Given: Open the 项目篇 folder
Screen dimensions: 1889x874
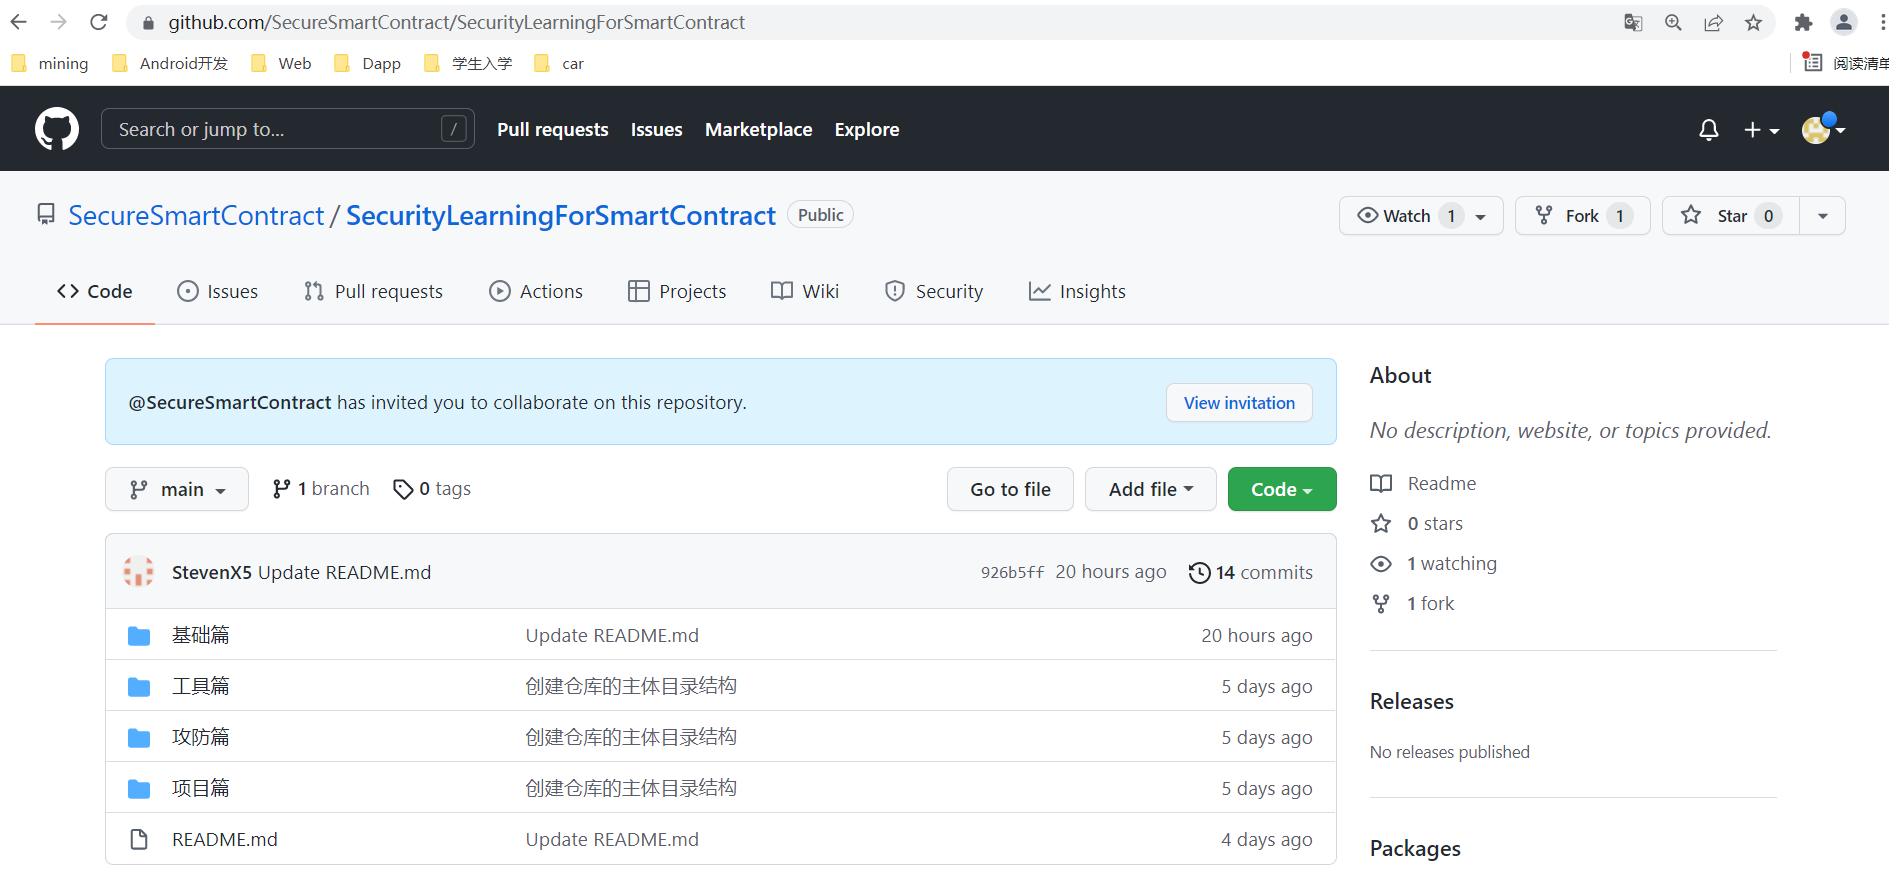Looking at the screenshot, I should [200, 788].
